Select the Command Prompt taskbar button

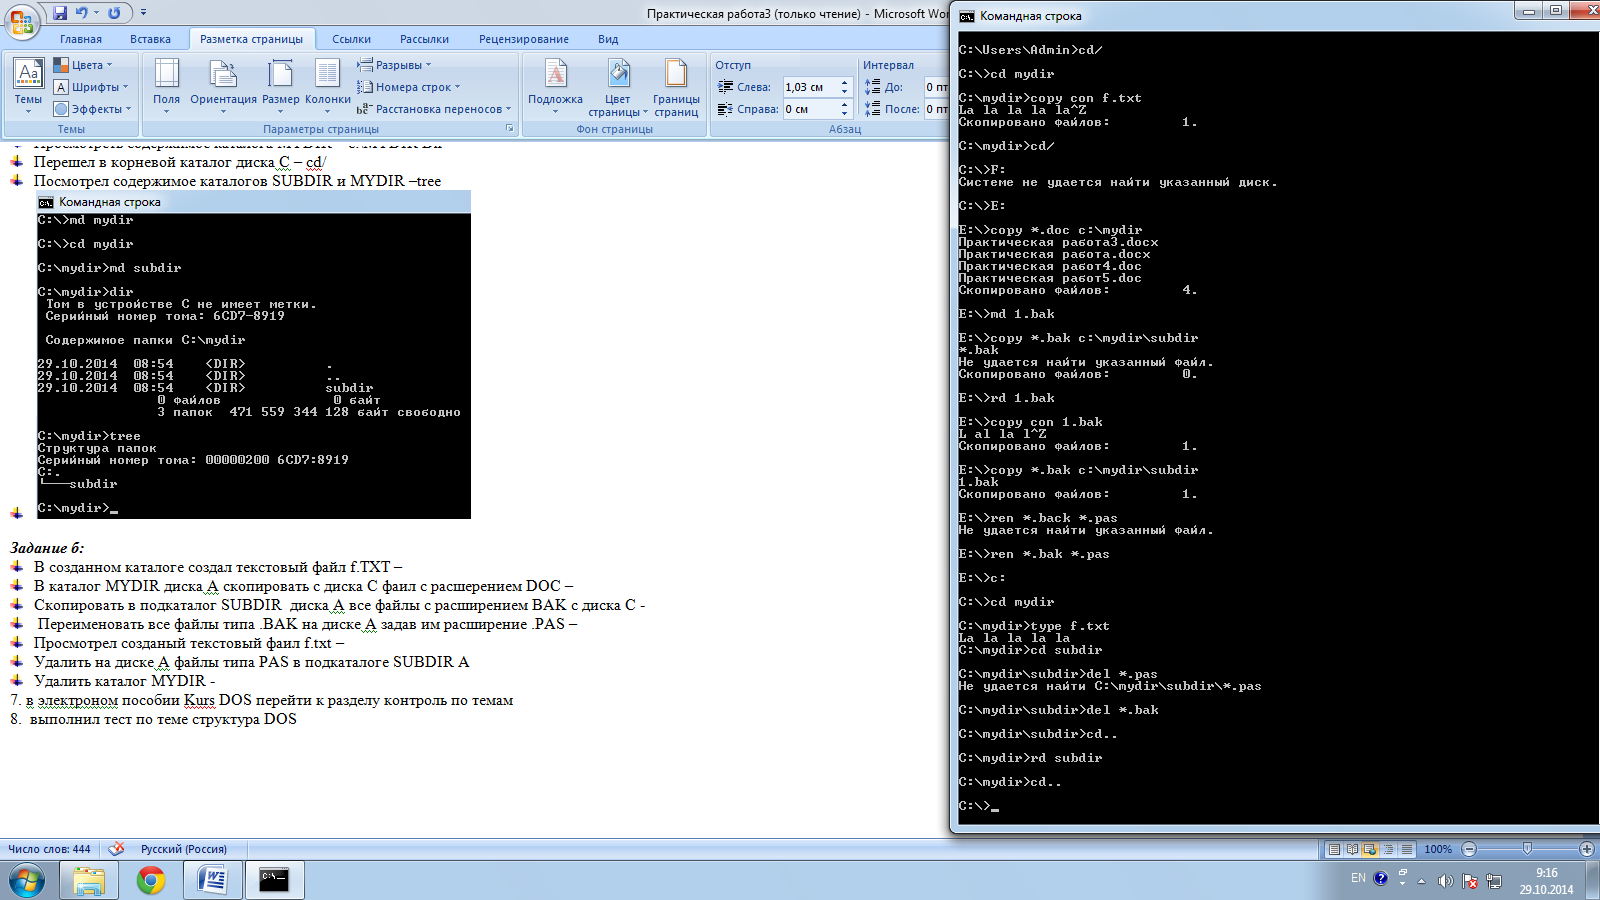(x=275, y=881)
